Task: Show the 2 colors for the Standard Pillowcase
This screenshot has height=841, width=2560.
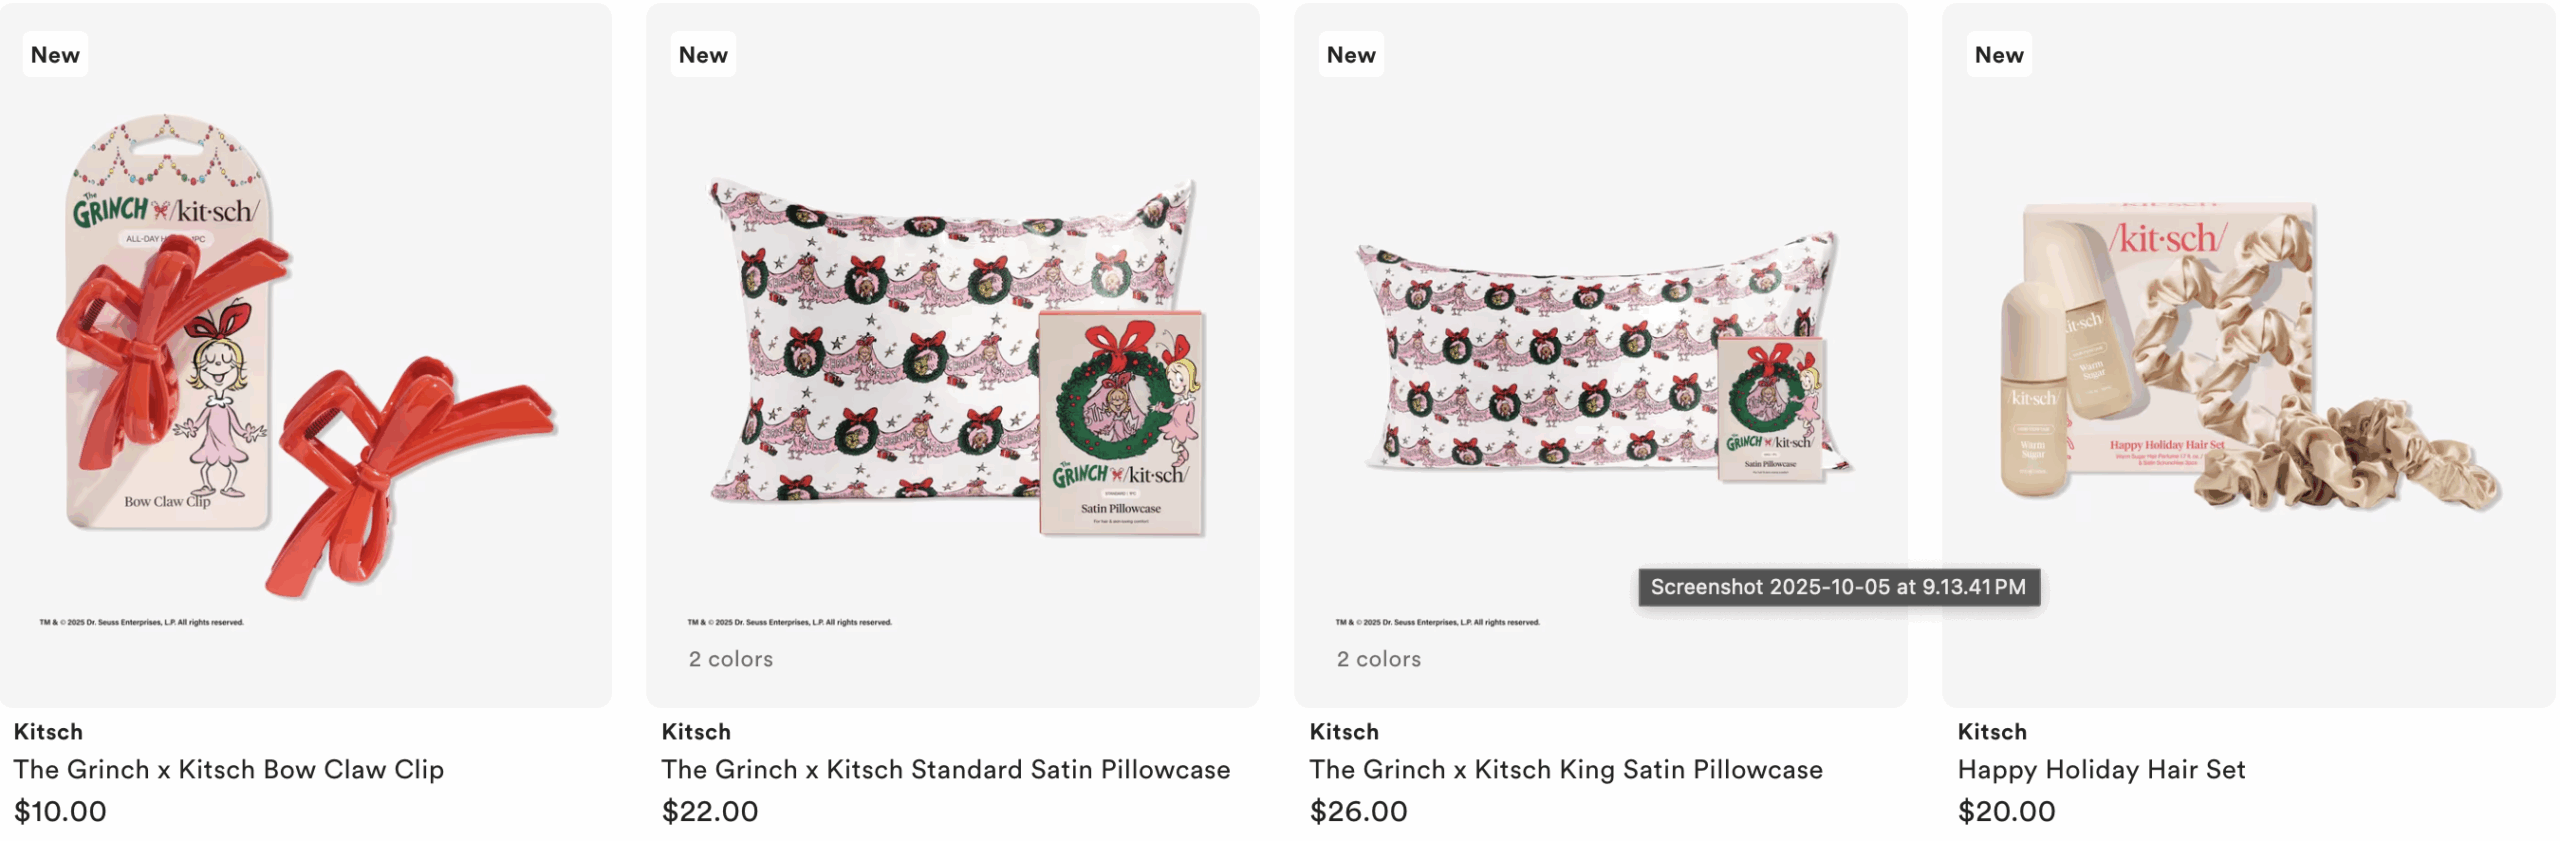Action: [731, 659]
